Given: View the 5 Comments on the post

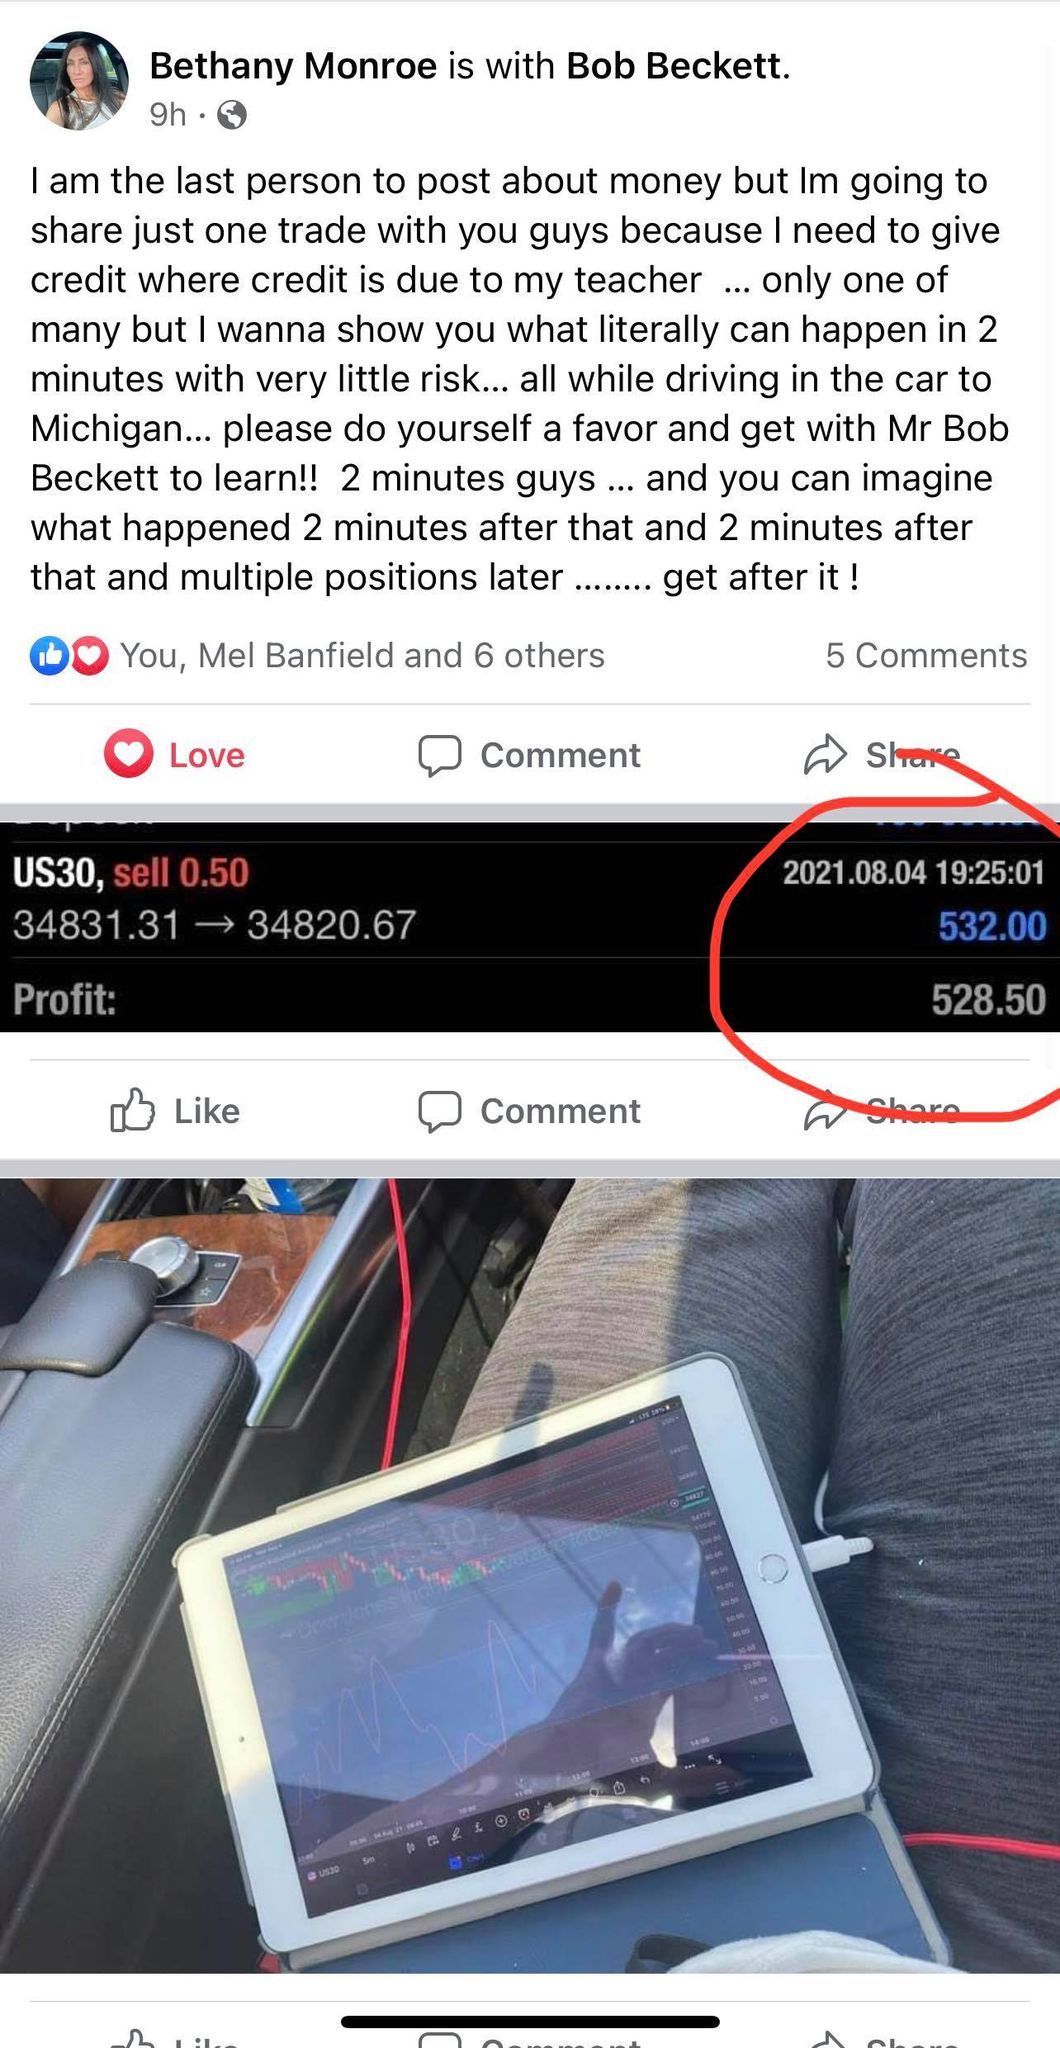Looking at the screenshot, I should 926,655.
